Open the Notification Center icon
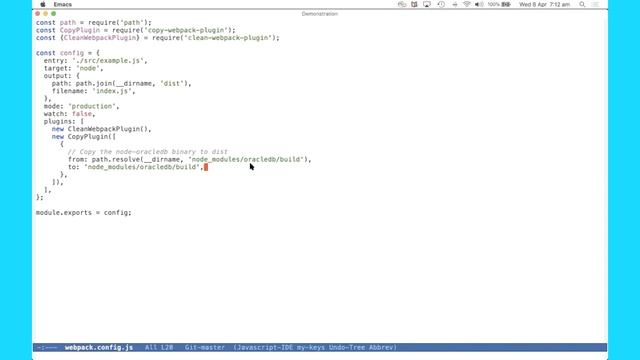 595,4
